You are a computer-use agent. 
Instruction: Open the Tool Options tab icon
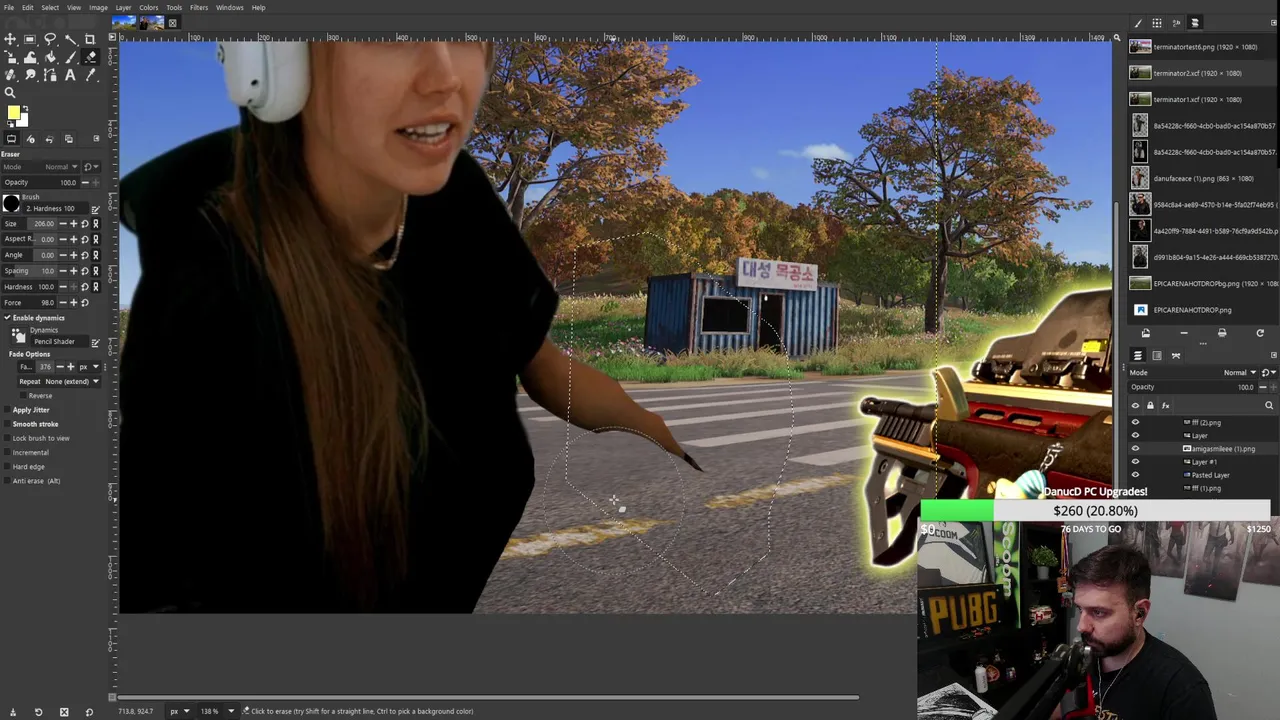11,139
